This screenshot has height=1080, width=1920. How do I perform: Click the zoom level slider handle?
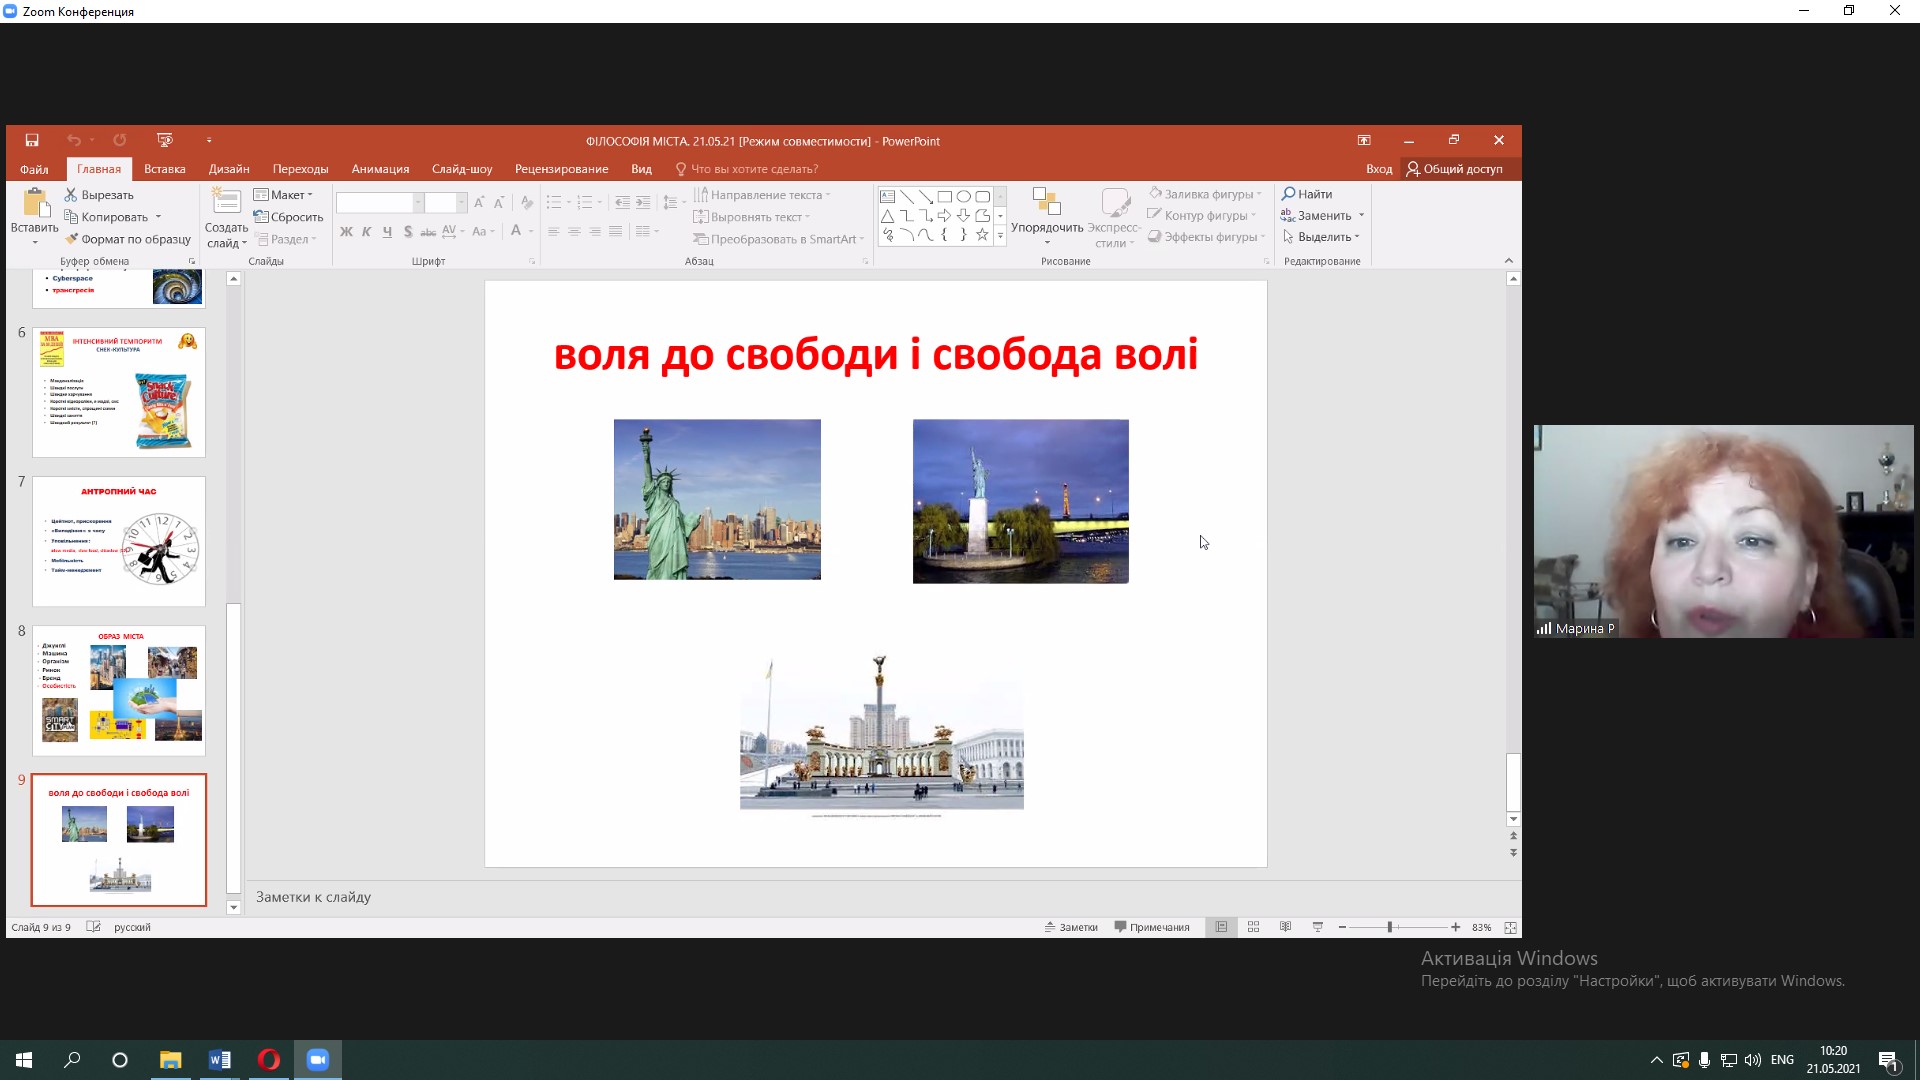pyautogui.click(x=1389, y=928)
